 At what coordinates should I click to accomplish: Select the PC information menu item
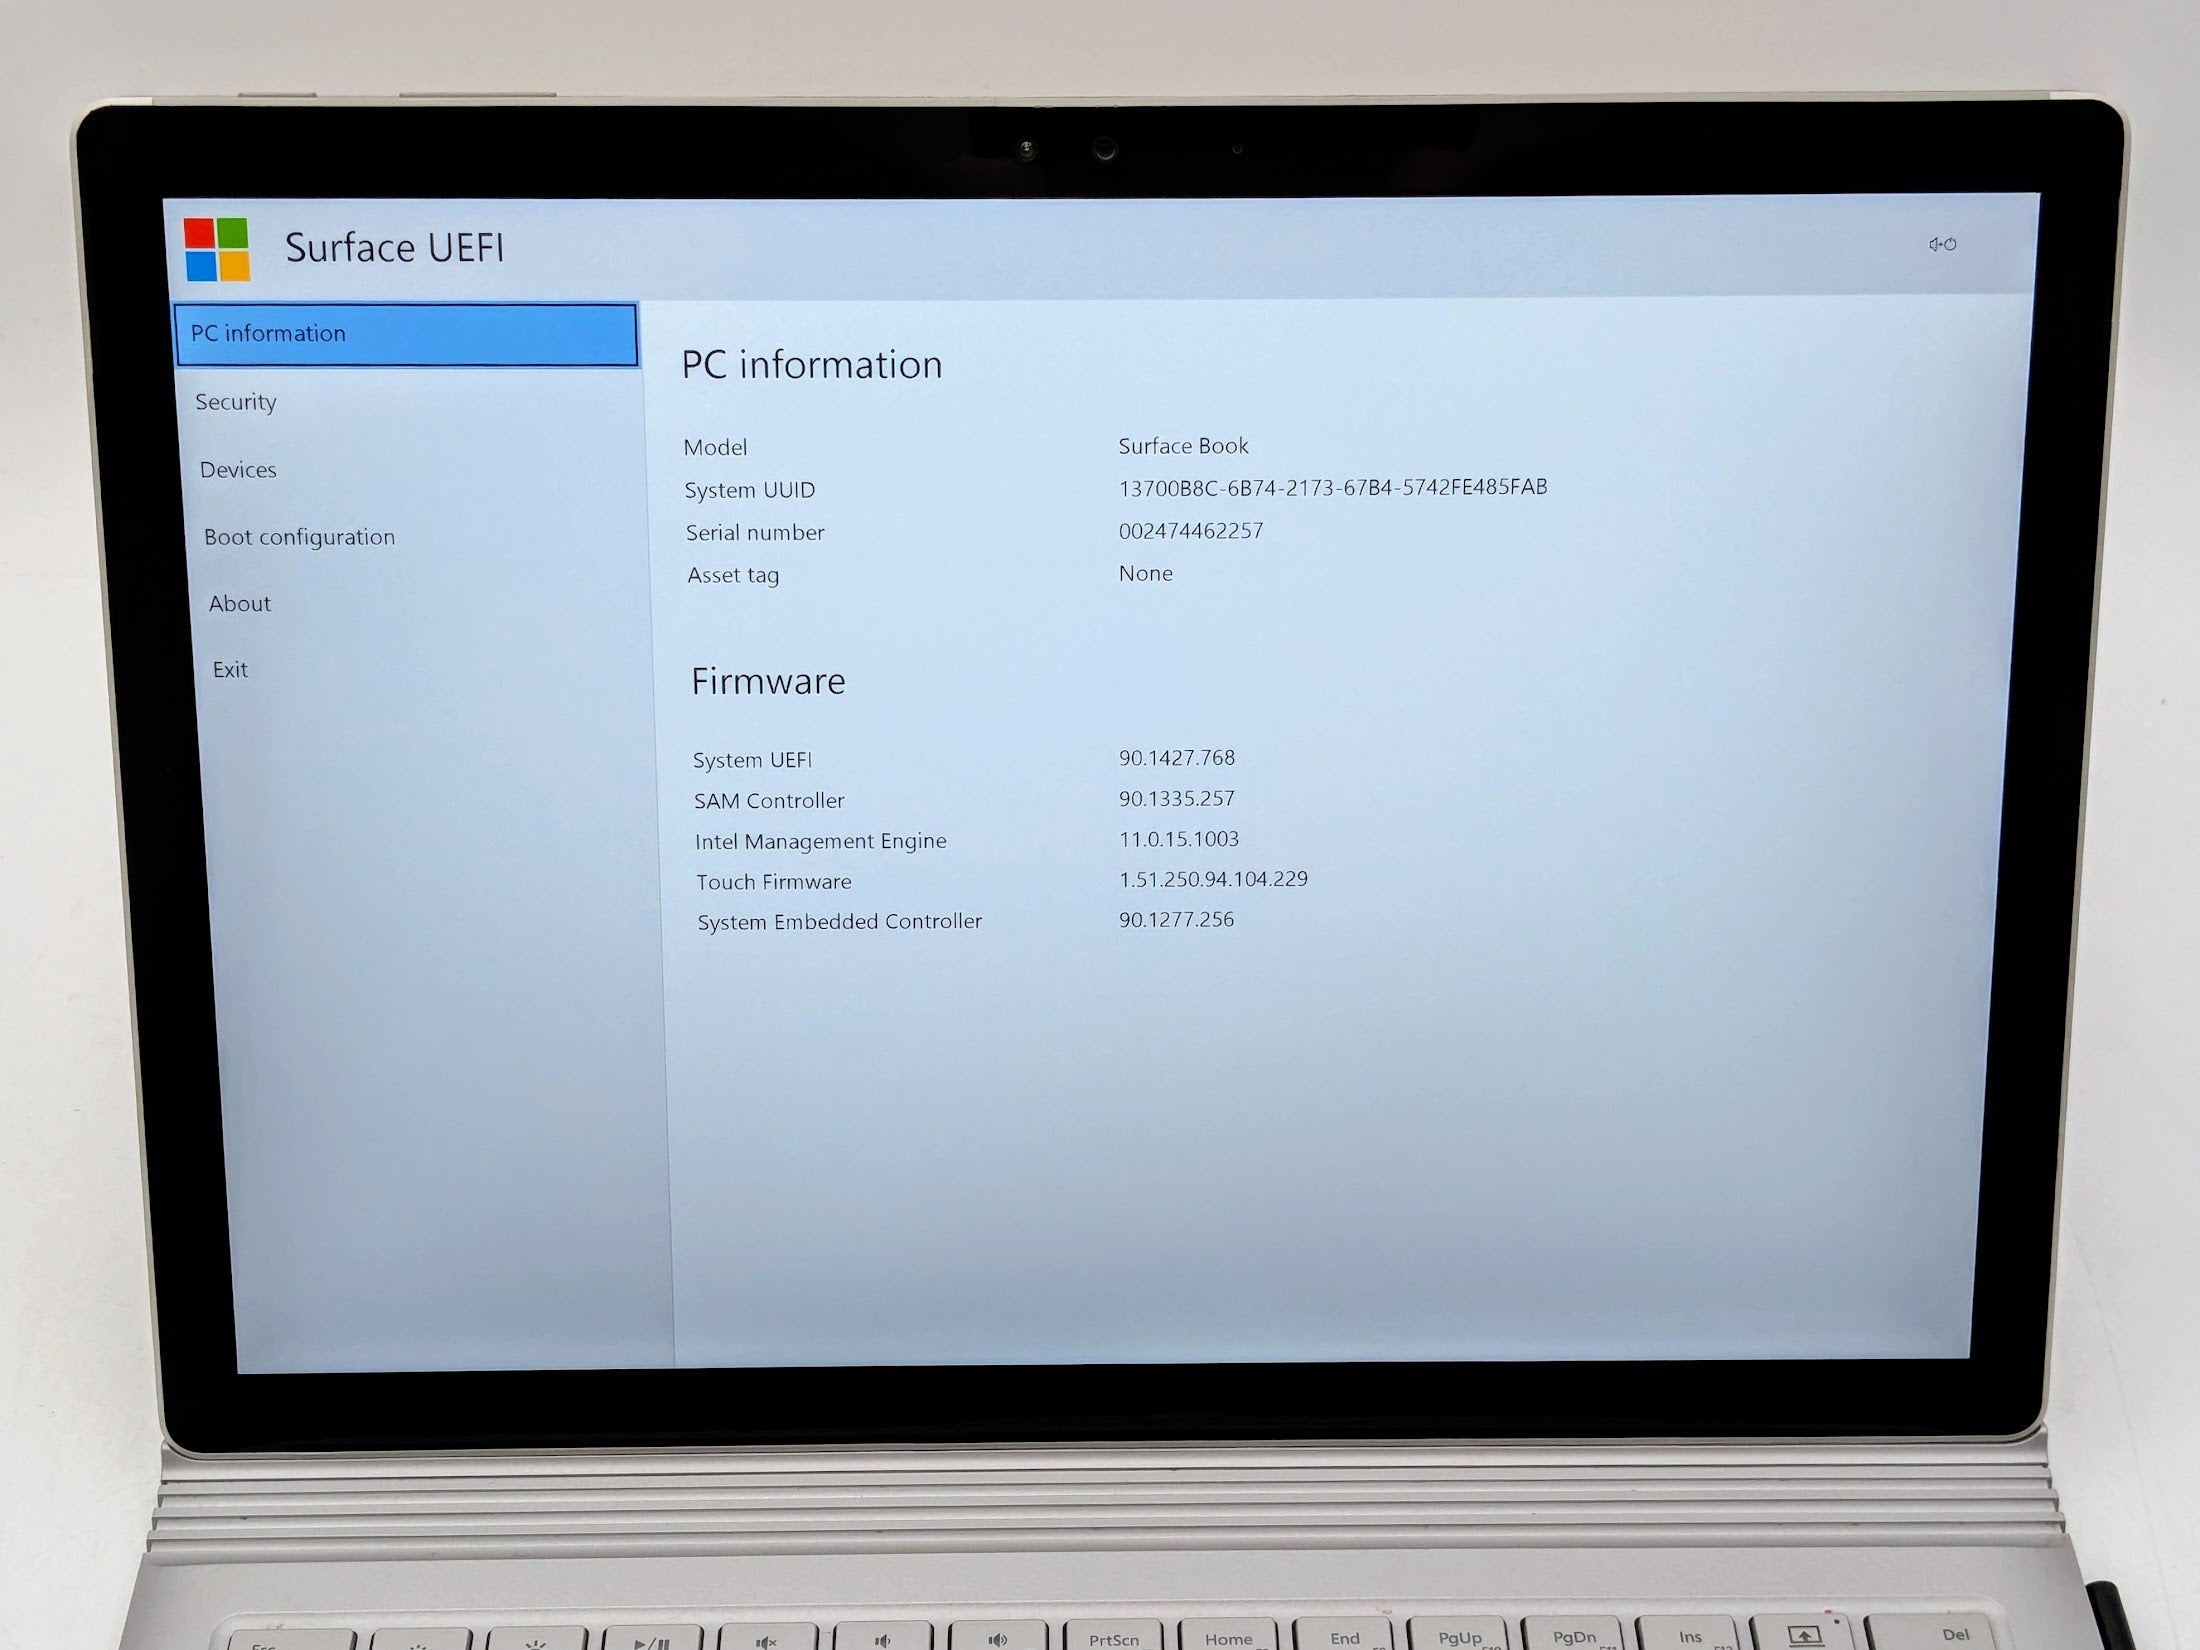click(406, 334)
